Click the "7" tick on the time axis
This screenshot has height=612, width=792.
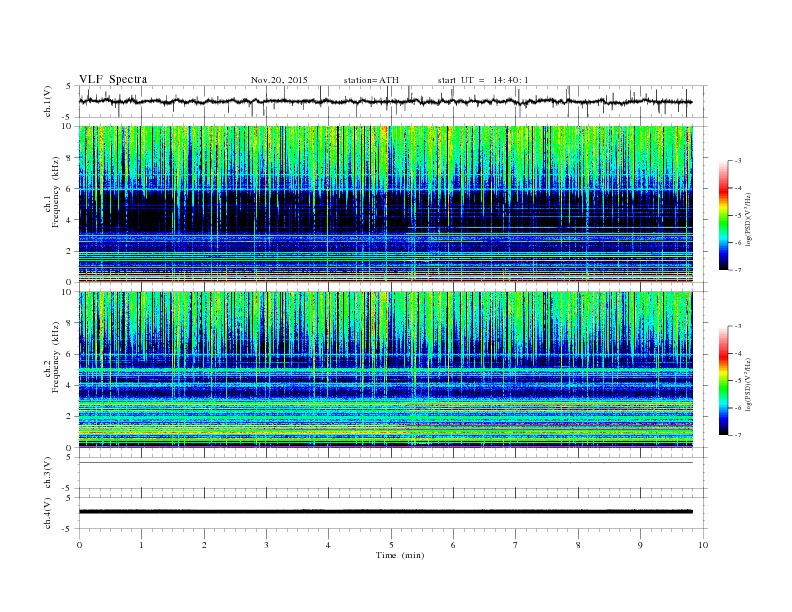click(516, 545)
